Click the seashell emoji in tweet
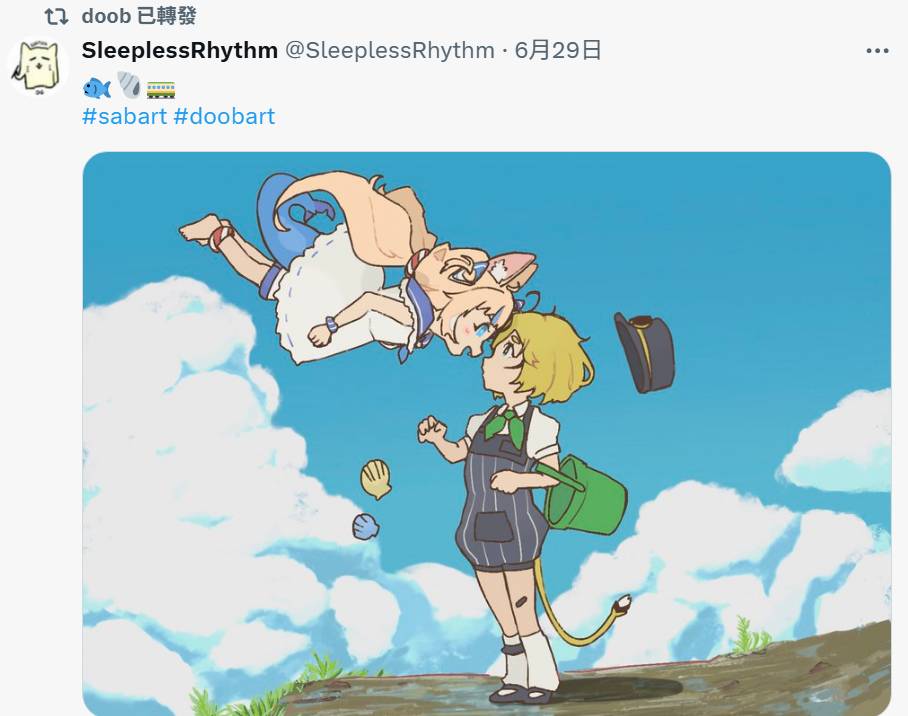The height and width of the screenshot is (716, 908). click(129, 85)
